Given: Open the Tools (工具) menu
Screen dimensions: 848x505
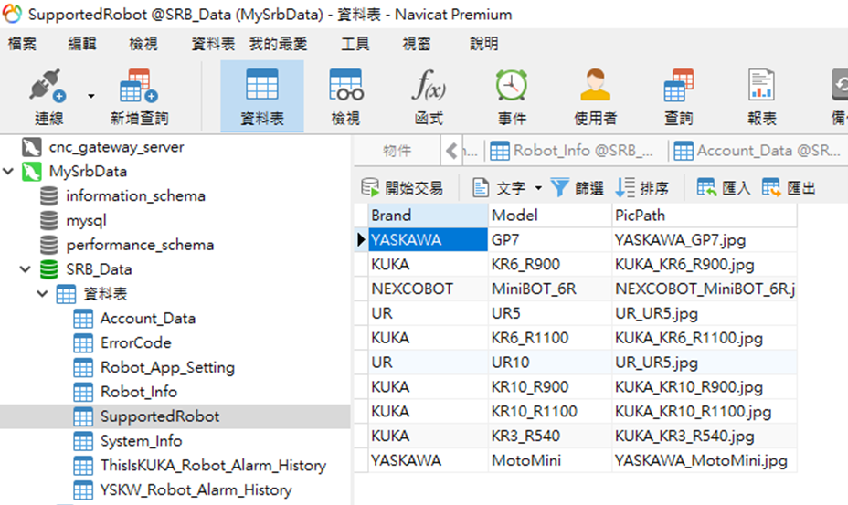Looking at the screenshot, I should (x=355, y=44).
